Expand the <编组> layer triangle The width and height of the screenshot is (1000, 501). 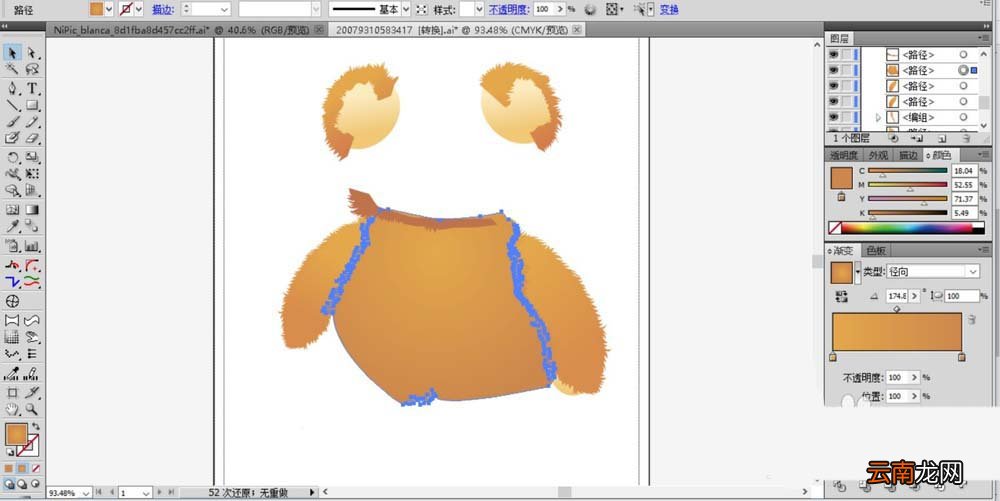[x=878, y=117]
